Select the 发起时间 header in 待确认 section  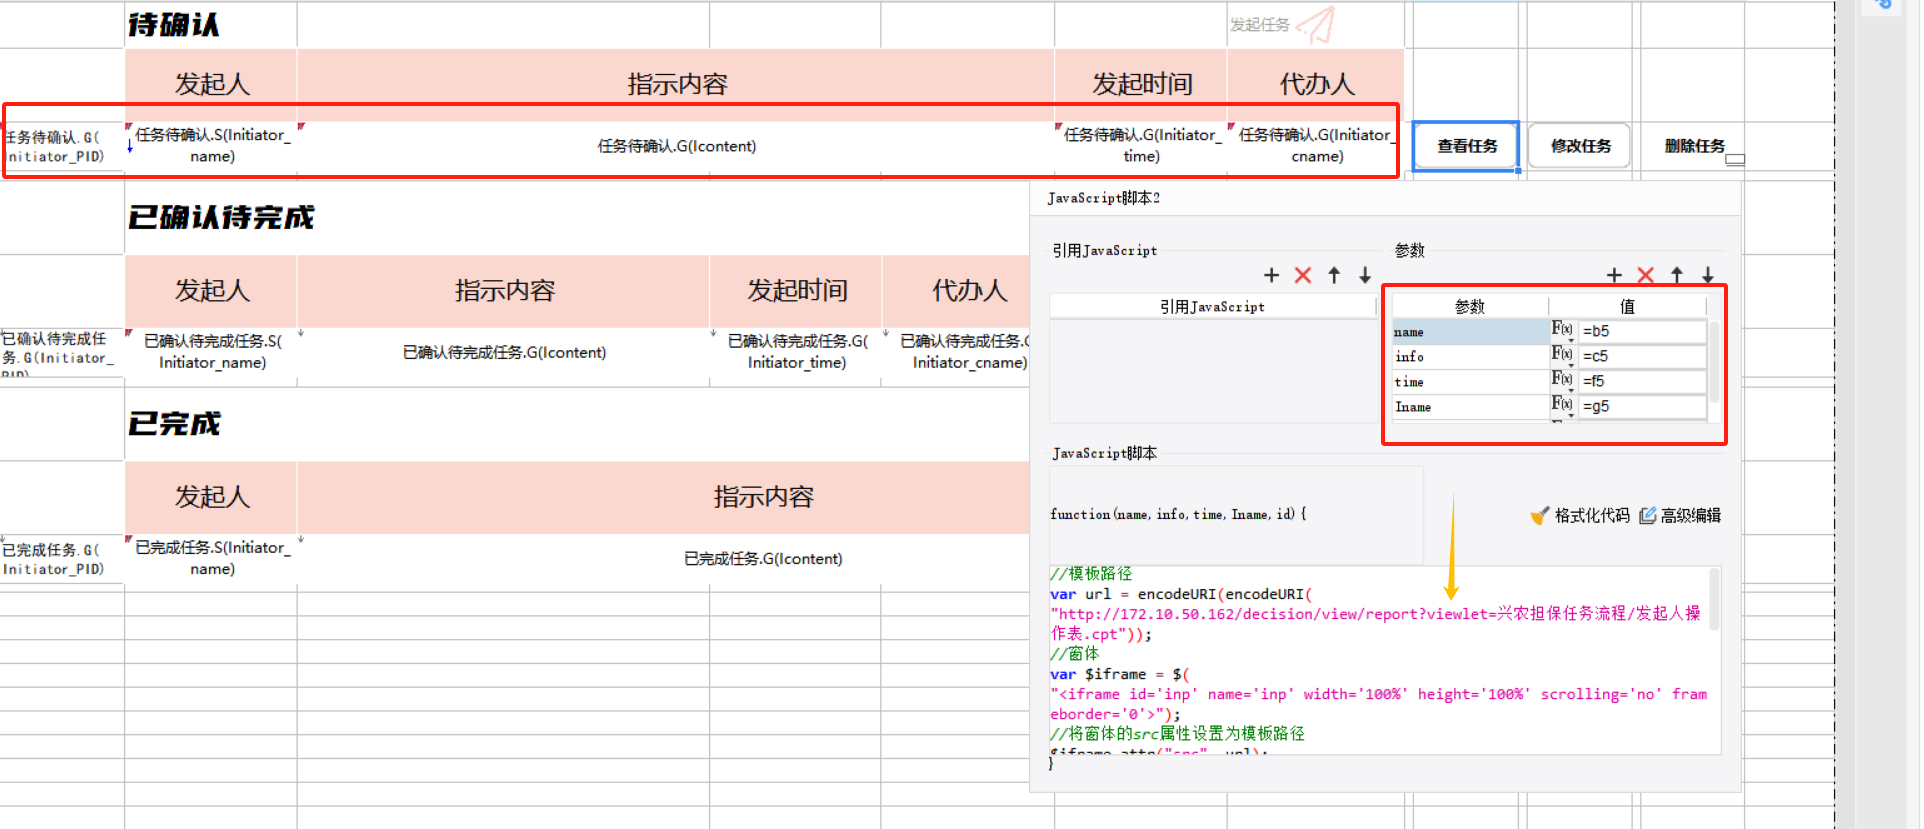coord(1141,84)
